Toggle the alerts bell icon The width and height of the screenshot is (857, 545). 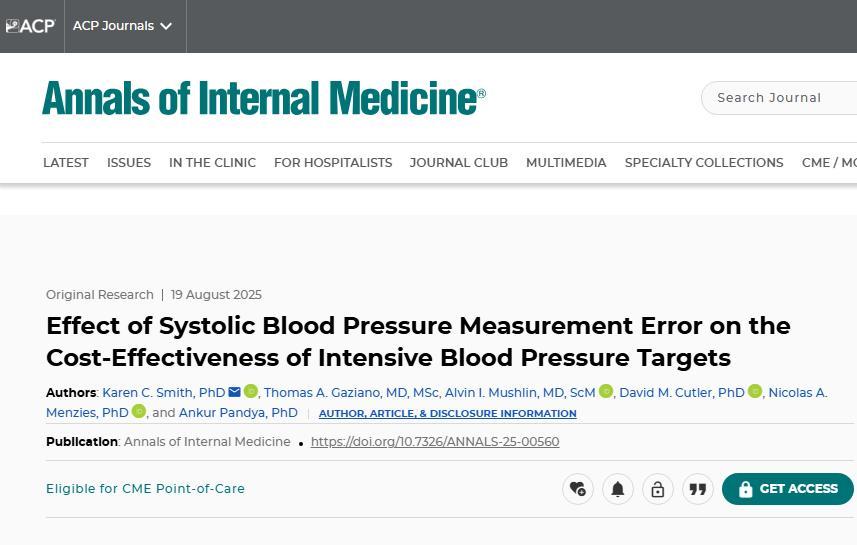click(618, 489)
